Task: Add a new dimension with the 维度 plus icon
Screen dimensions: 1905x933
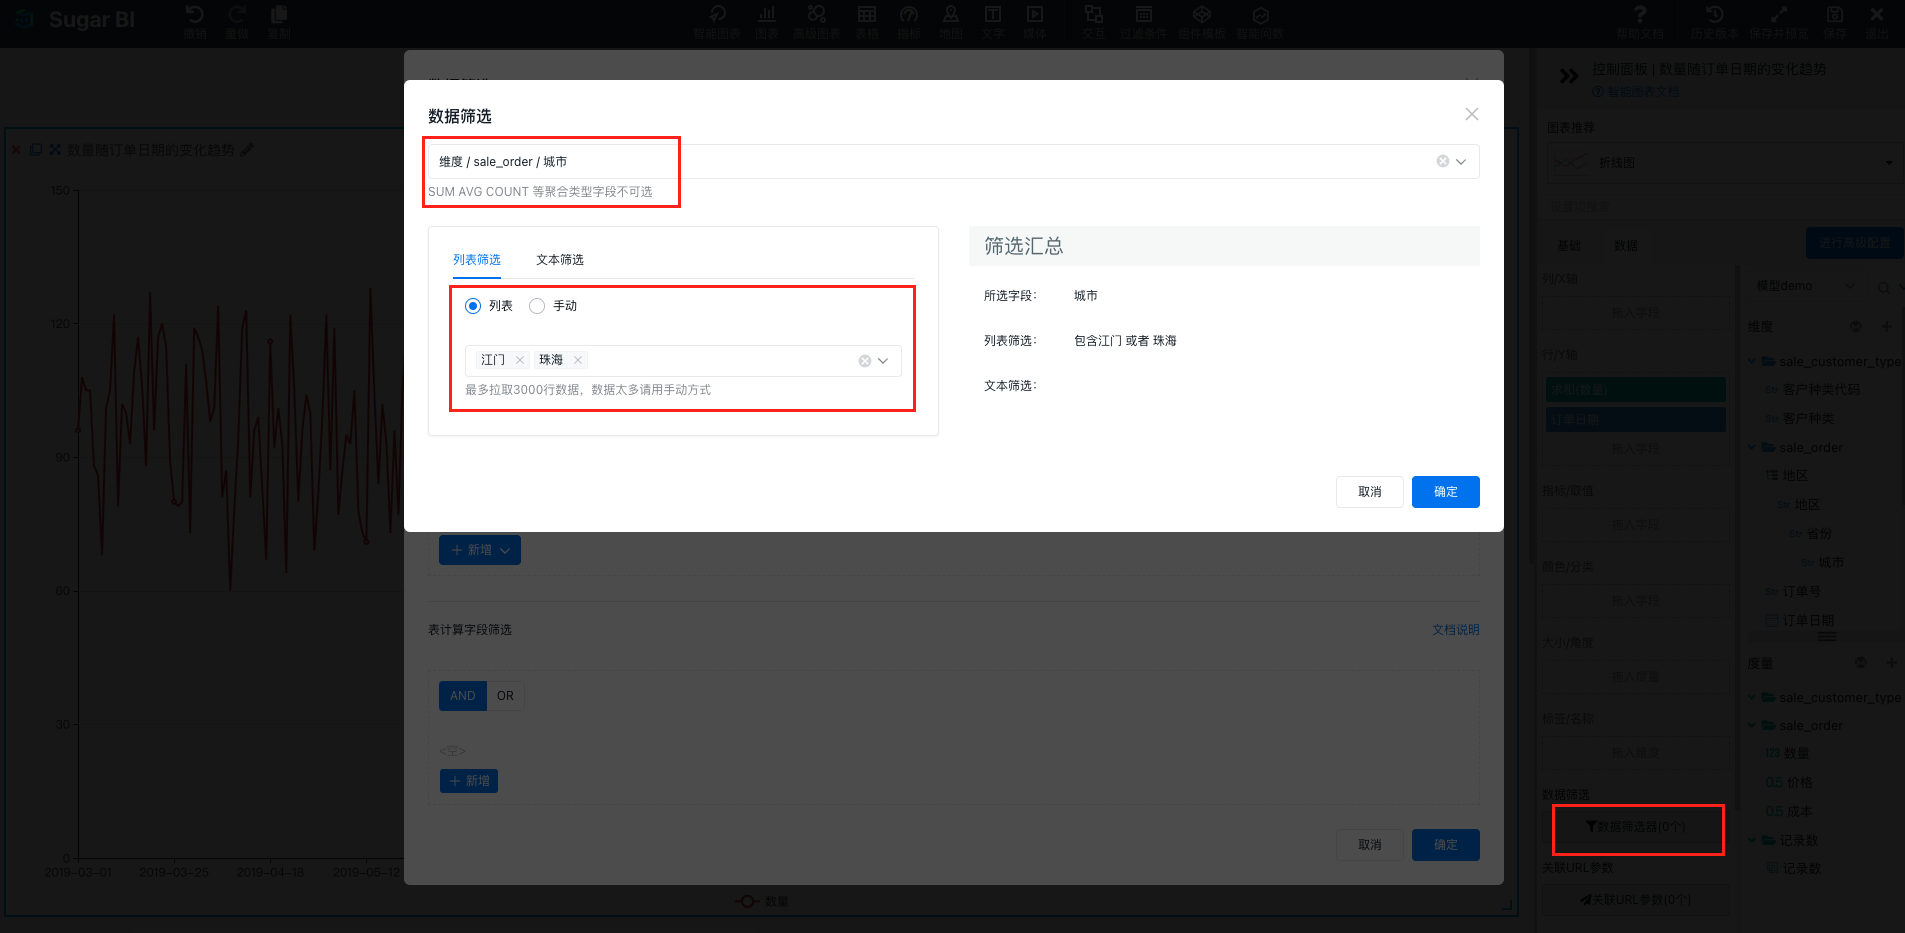Action: 1887,327
